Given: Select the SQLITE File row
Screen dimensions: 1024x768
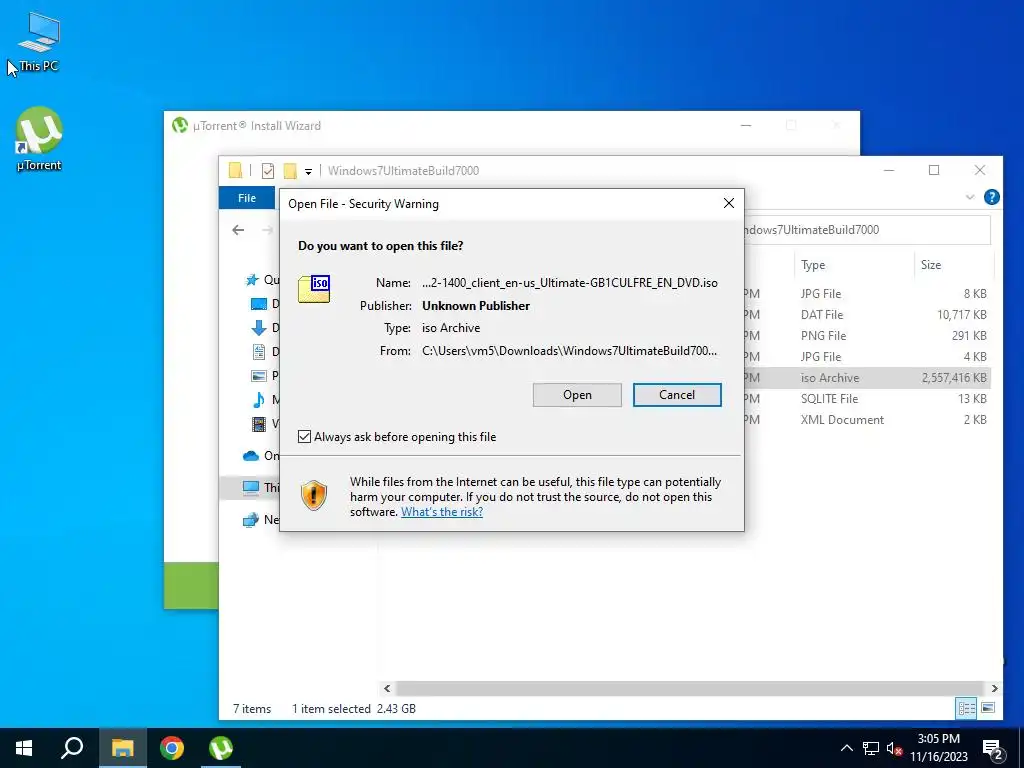Looking at the screenshot, I should (867, 398).
